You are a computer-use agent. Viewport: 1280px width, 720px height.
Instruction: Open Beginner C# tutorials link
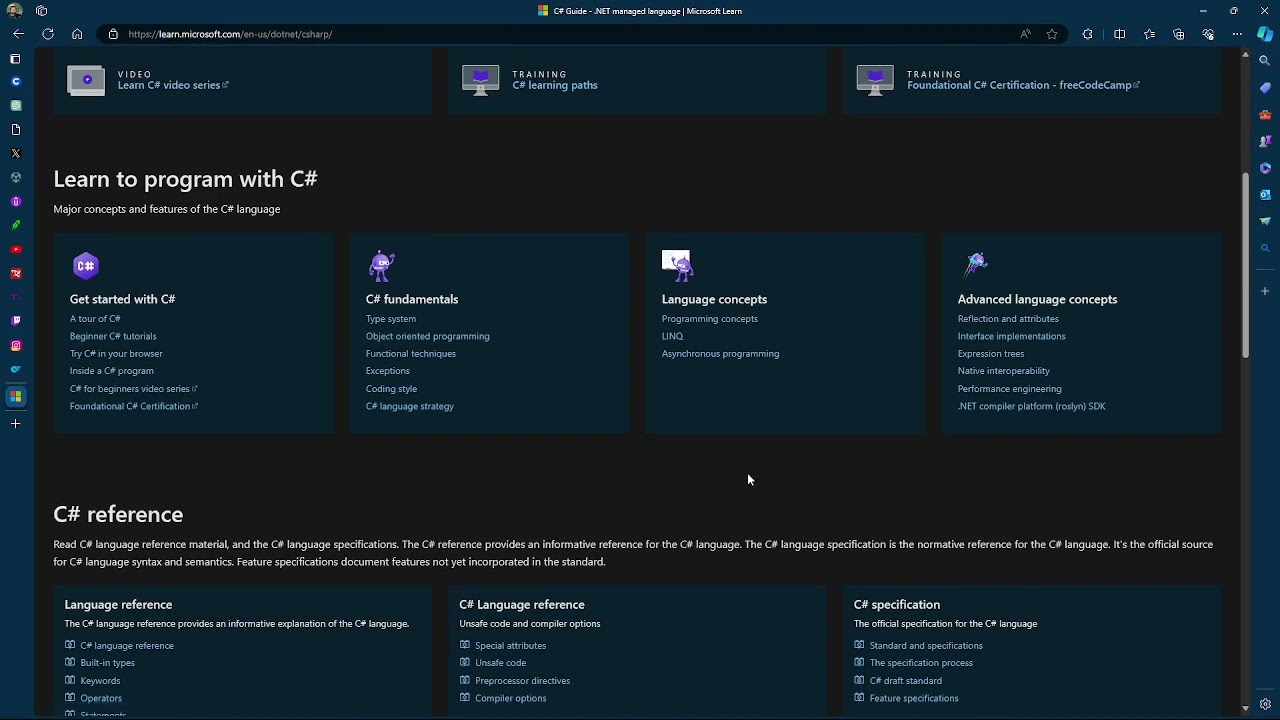pyautogui.click(x=113, y=336)
